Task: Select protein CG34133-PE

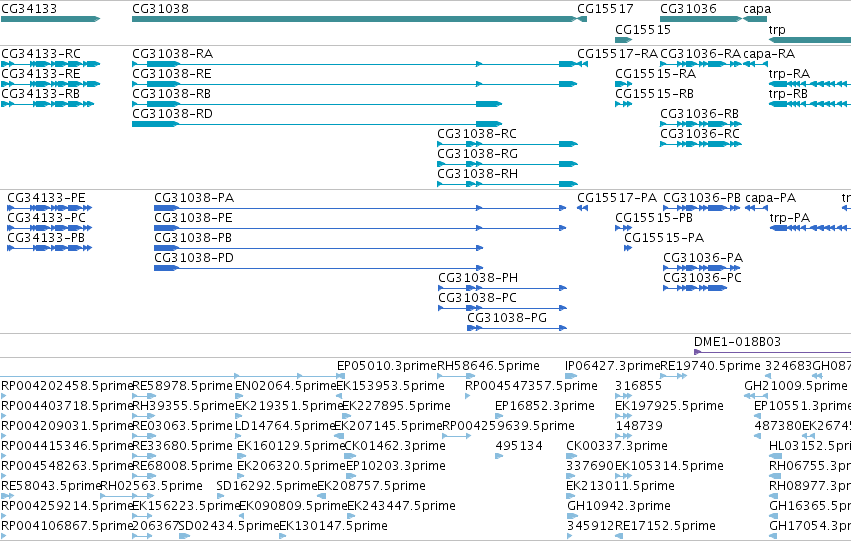Action: point(47,198)
